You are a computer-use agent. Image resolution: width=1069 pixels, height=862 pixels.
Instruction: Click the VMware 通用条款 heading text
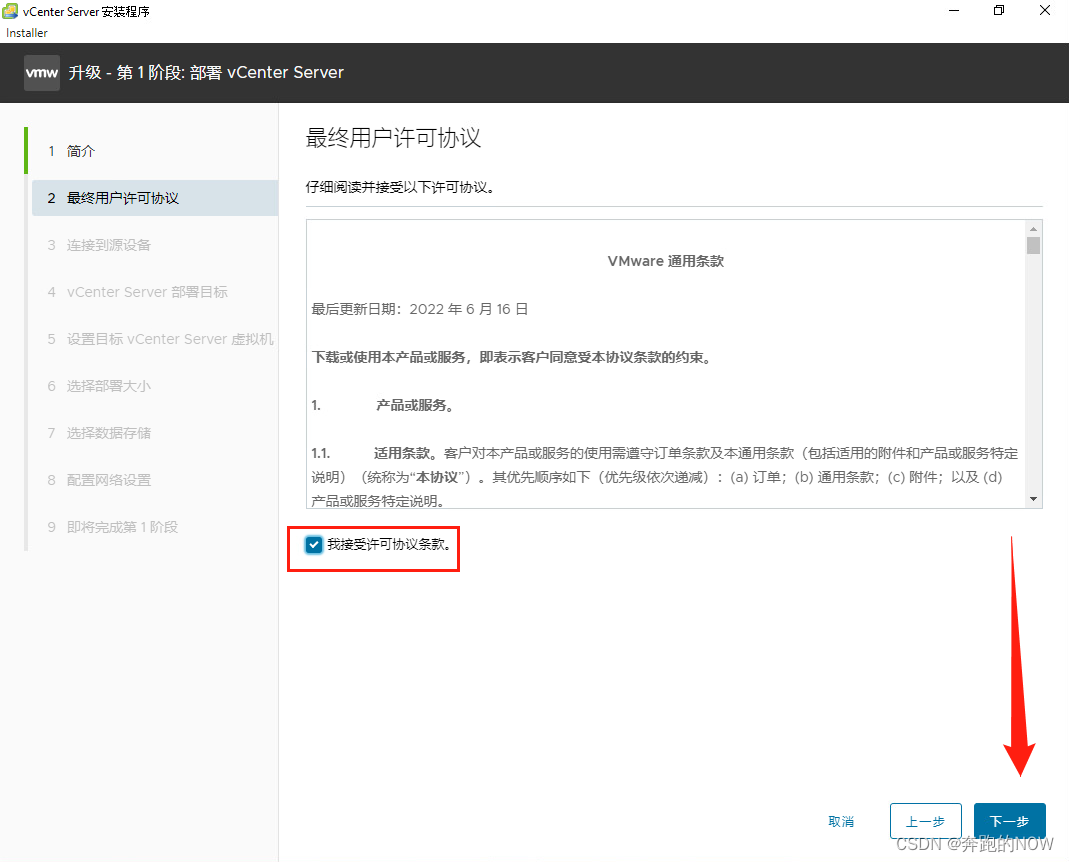point(665,261)
